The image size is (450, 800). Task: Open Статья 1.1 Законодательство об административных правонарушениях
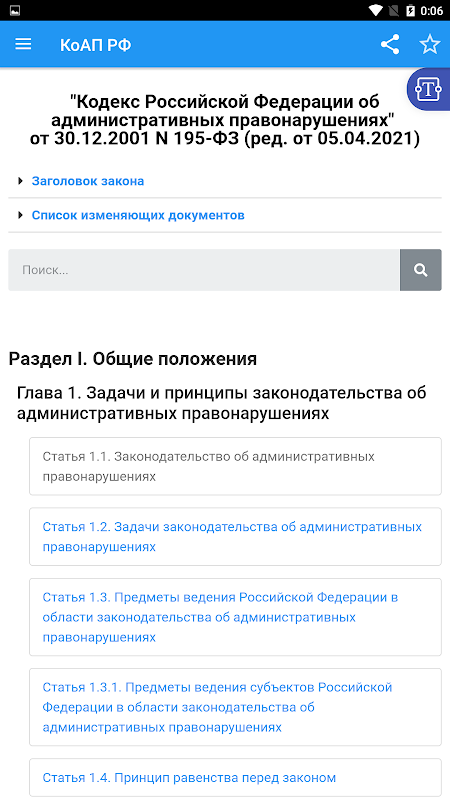(235, 466)
